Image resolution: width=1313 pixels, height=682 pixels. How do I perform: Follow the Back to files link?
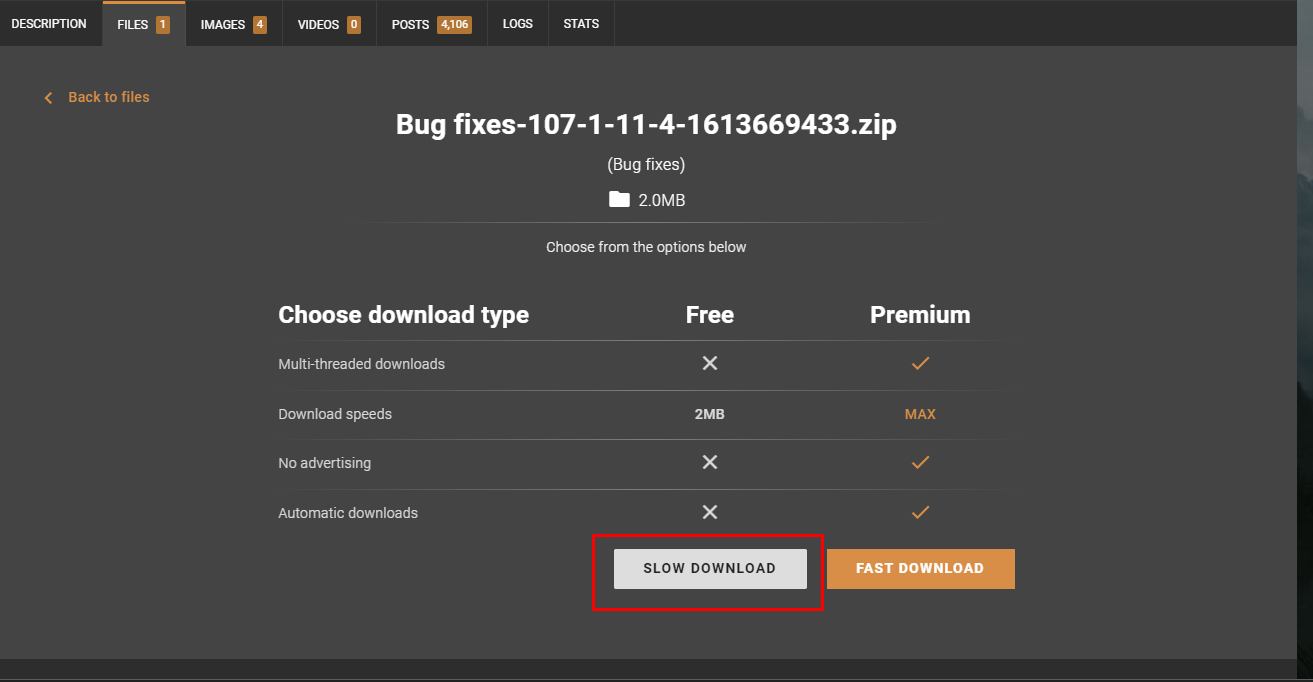click(x=108, y=97)
